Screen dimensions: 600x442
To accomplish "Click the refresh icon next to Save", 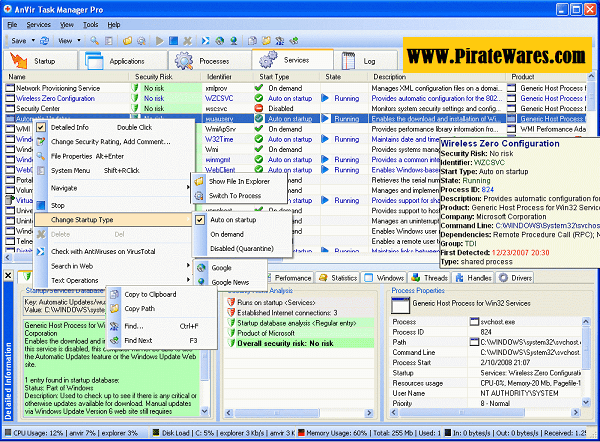I will click(x=45, y=41).
